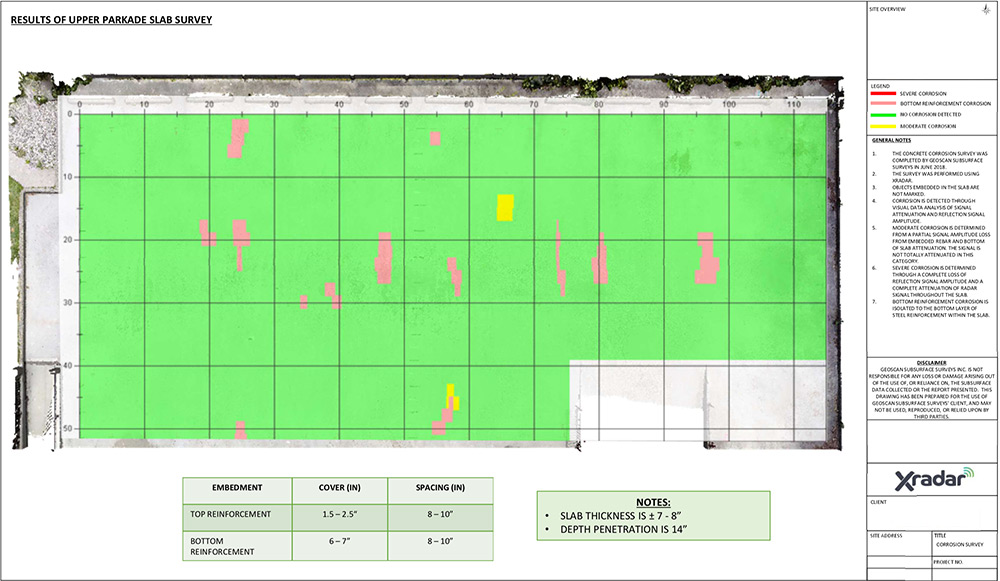1000x581 pixels.
Task: Click the pink Bottom Reinforcement Corrosion legend bar
Action: [883, 103]
